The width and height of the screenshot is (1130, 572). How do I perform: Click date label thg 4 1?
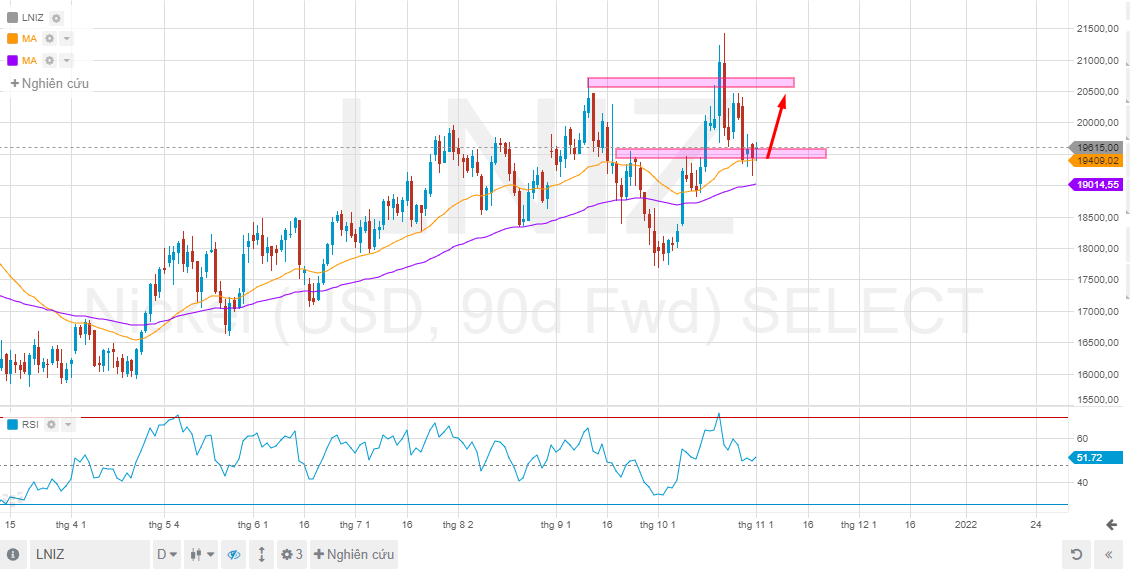pos(71,524)
